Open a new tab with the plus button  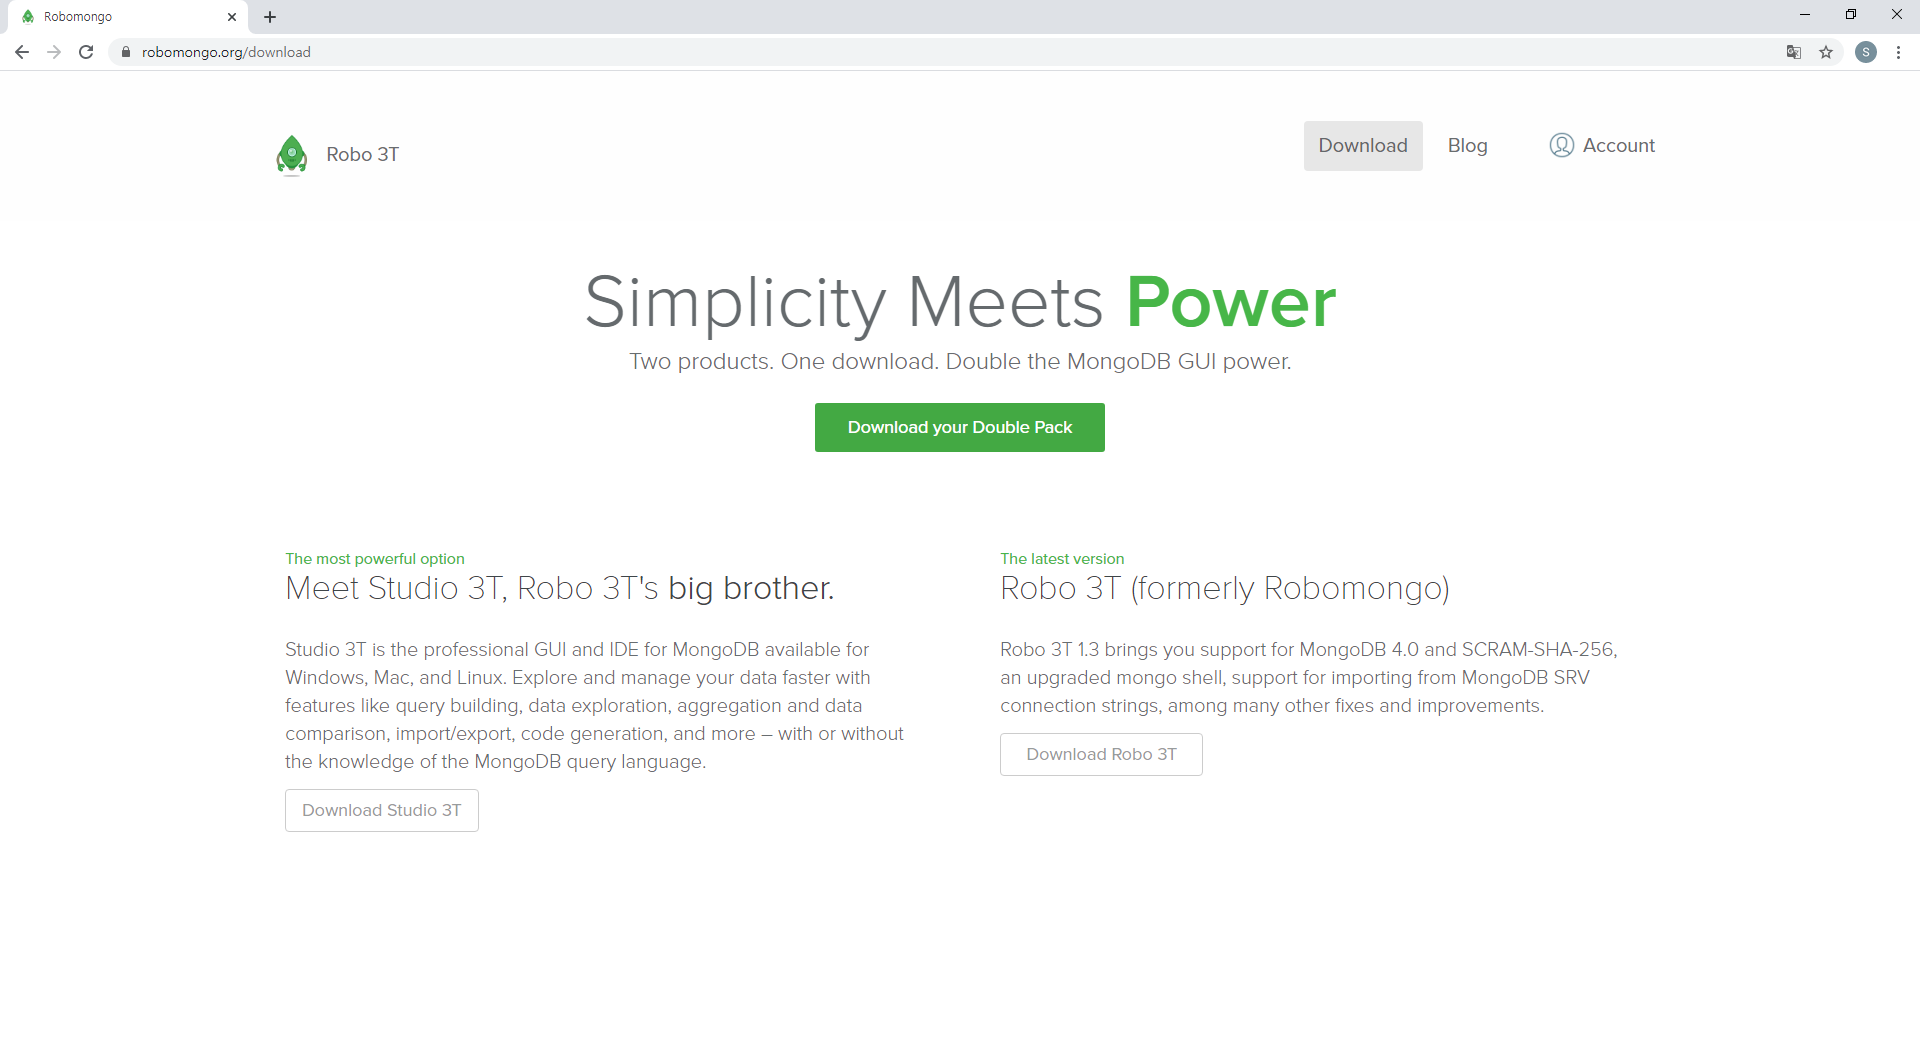(270, 17)
